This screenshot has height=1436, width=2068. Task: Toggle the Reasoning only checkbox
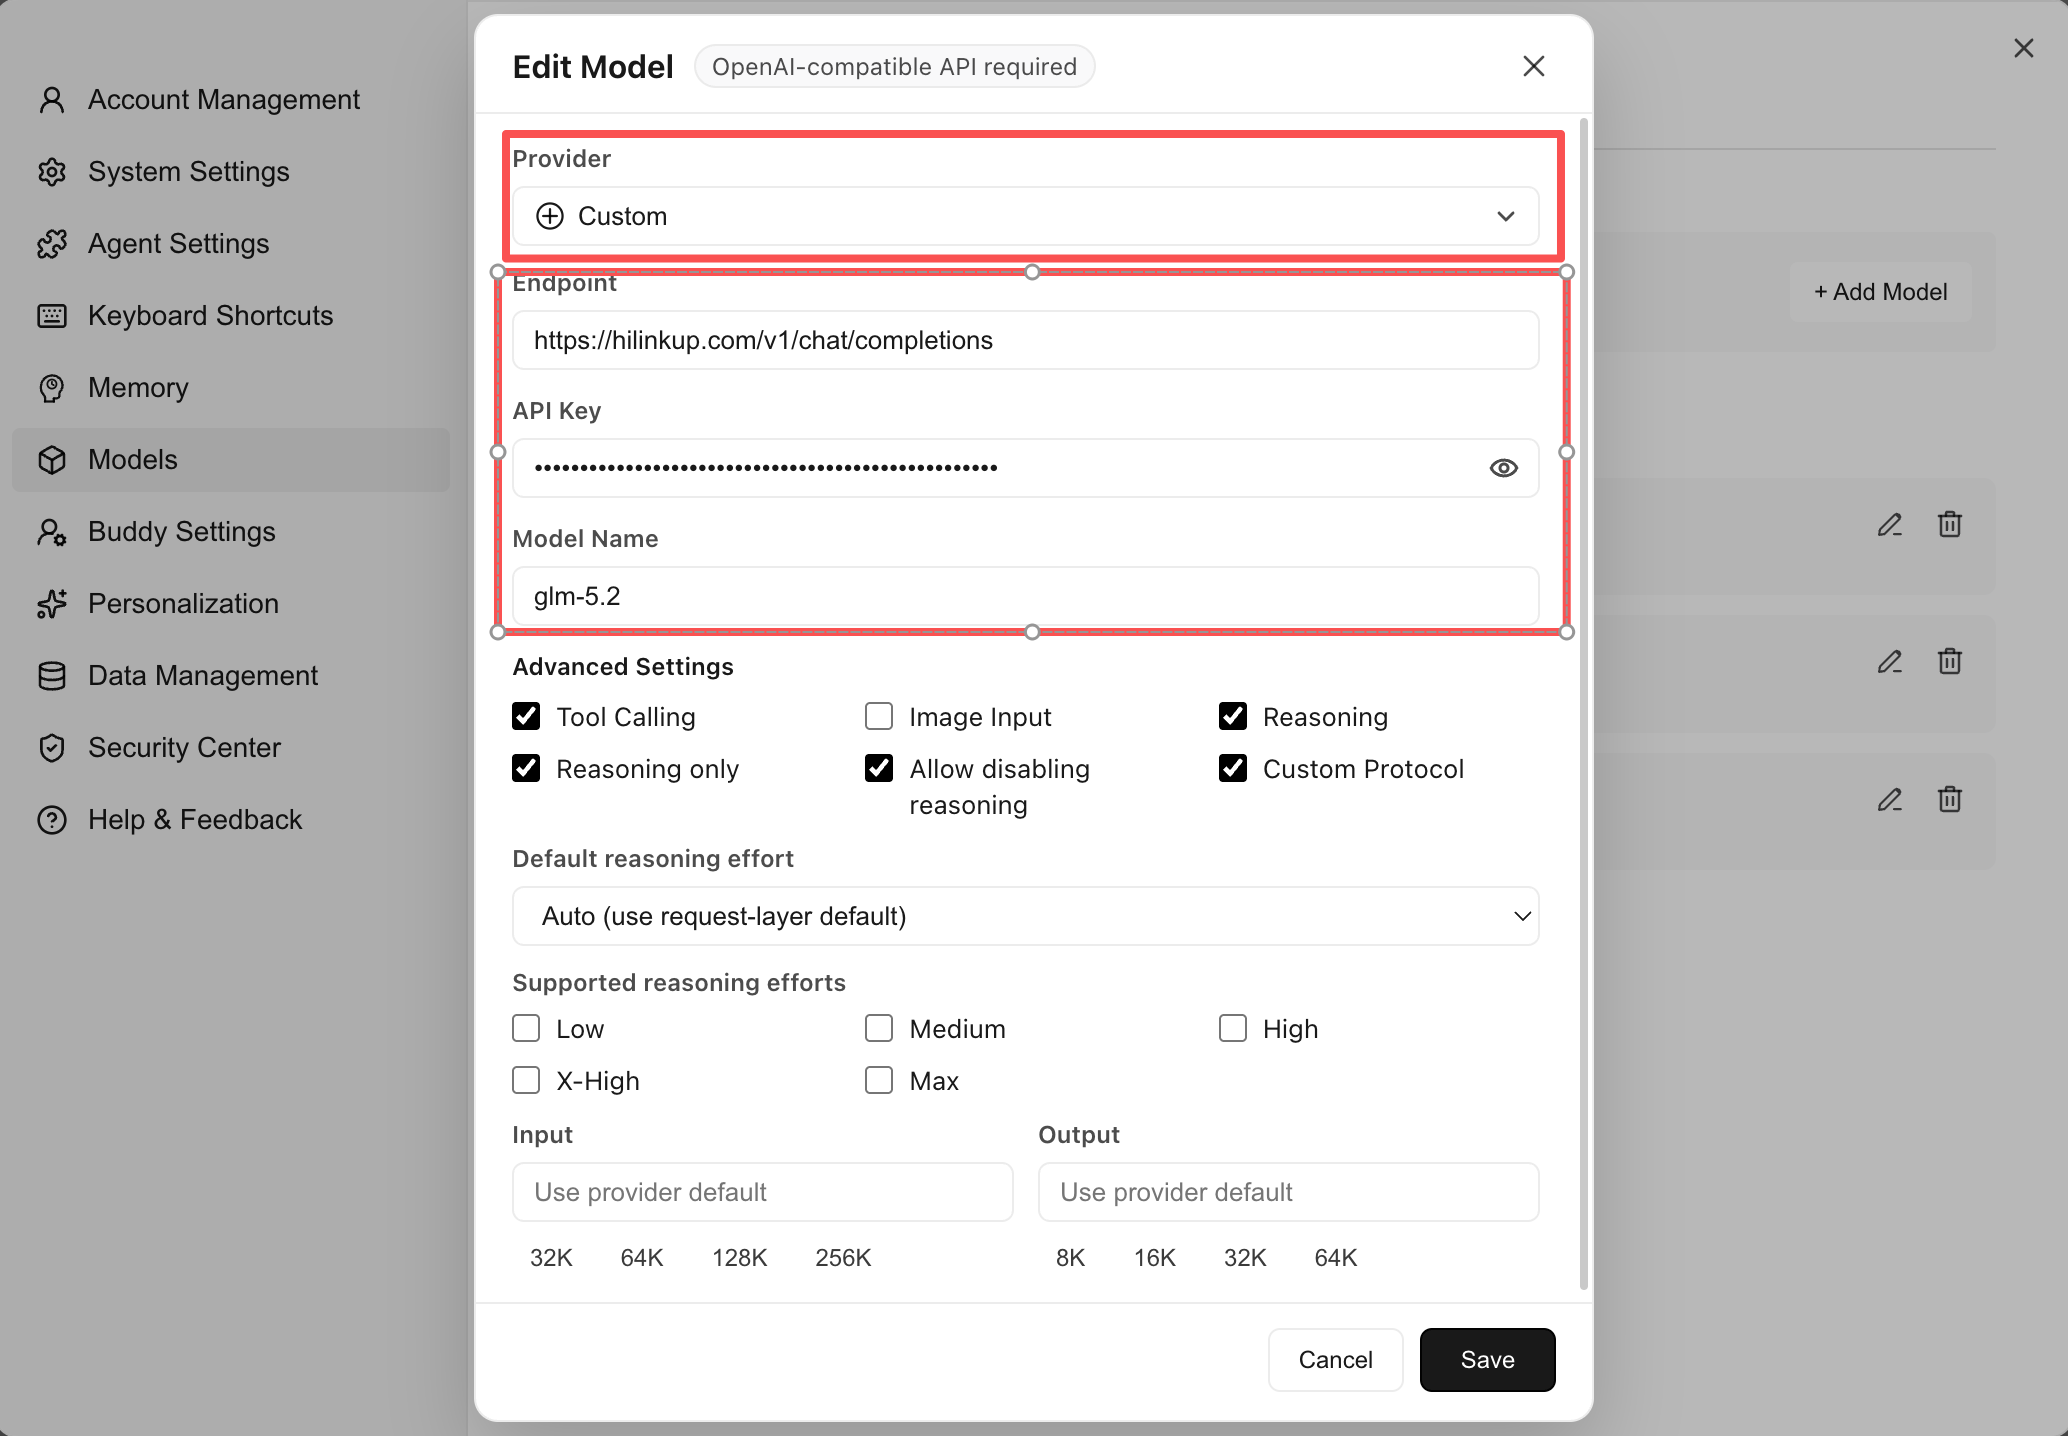click(526, 768)
